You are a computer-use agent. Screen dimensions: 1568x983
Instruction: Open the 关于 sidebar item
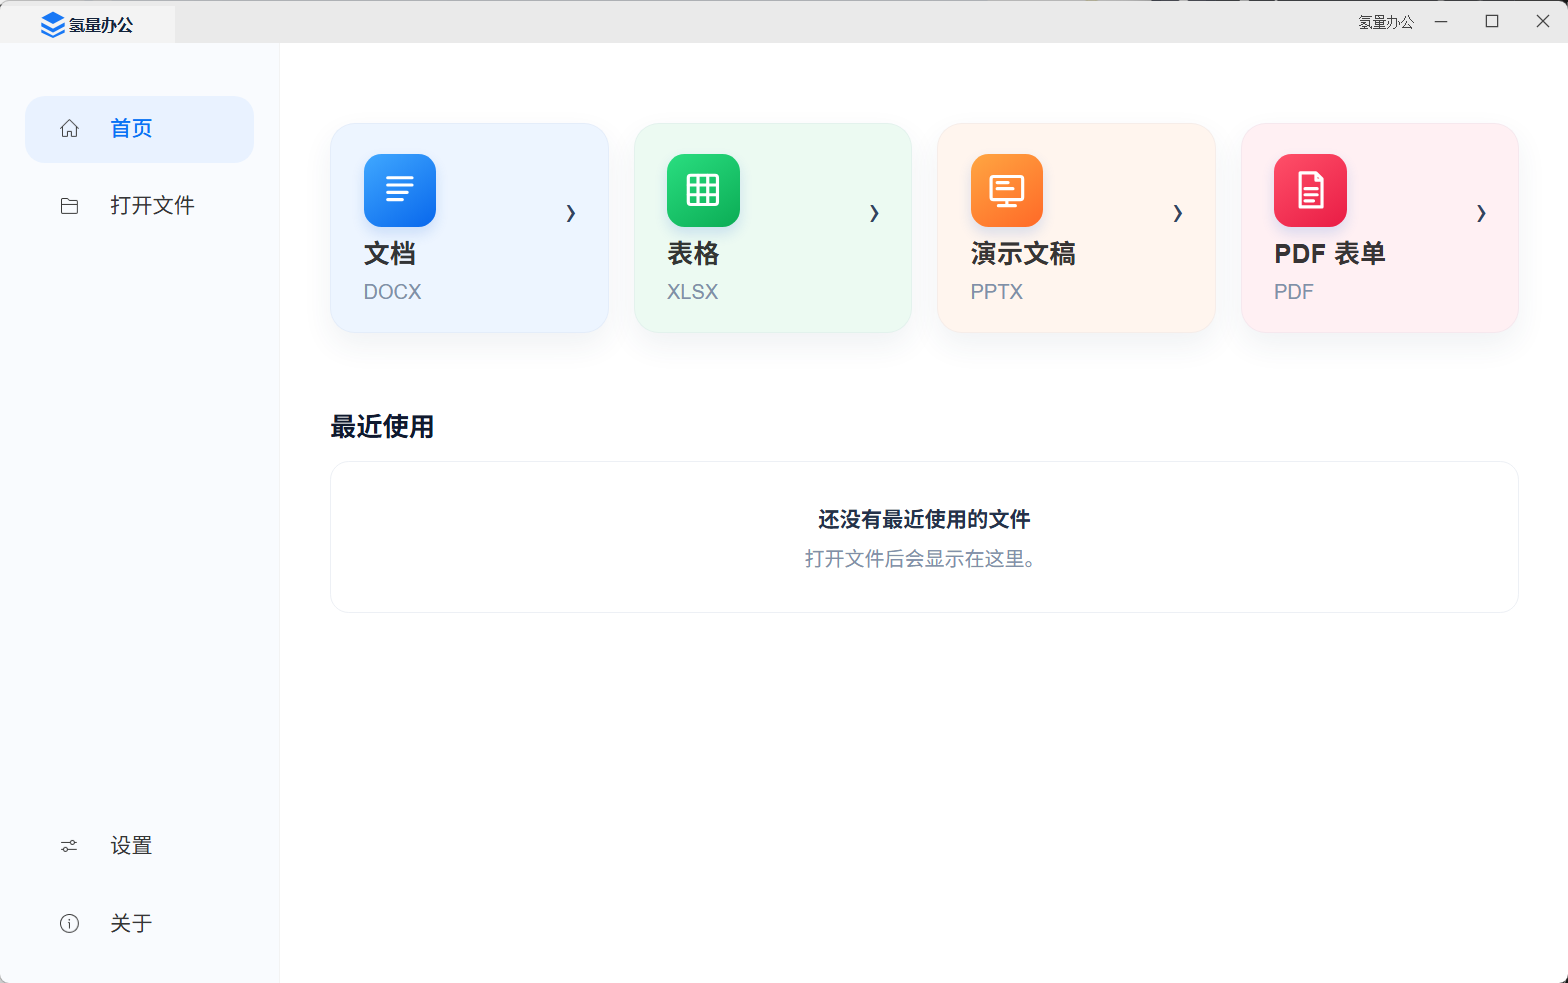pos(139,923)
